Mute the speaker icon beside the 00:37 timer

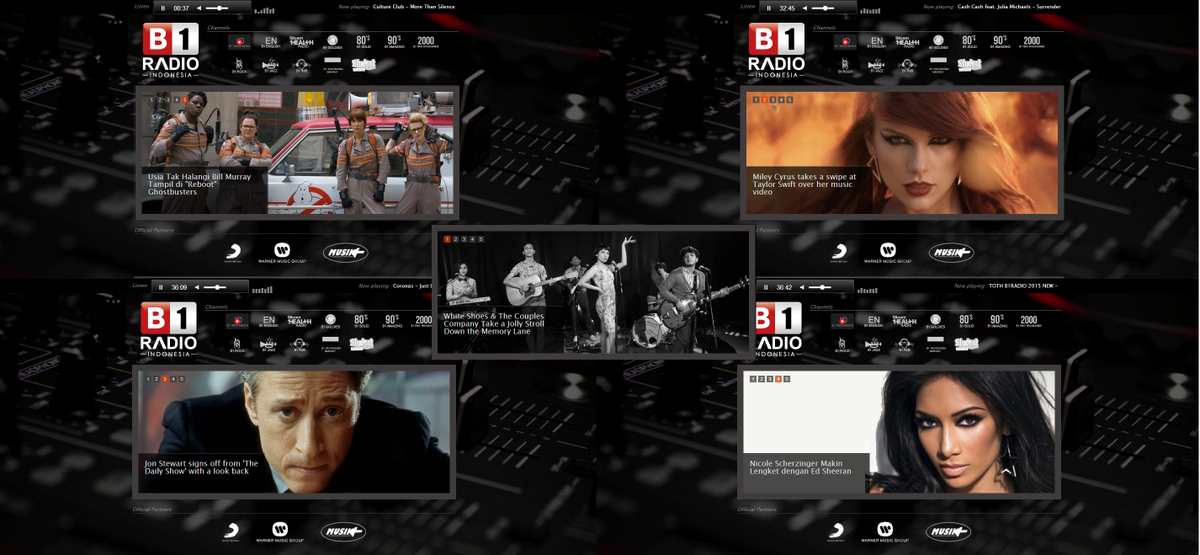[199, 7]
